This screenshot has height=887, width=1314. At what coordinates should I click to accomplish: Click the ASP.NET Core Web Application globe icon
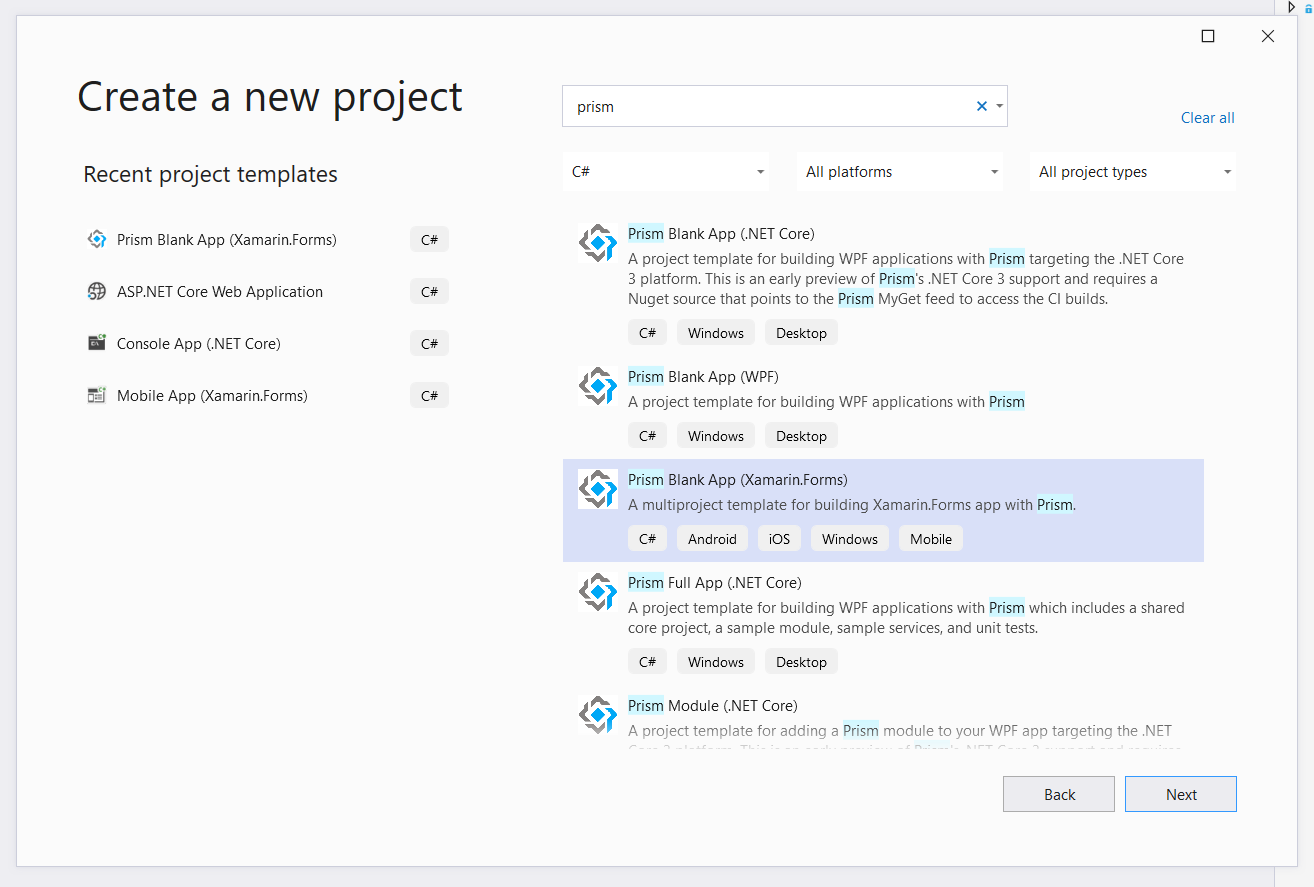coord(97,291)
